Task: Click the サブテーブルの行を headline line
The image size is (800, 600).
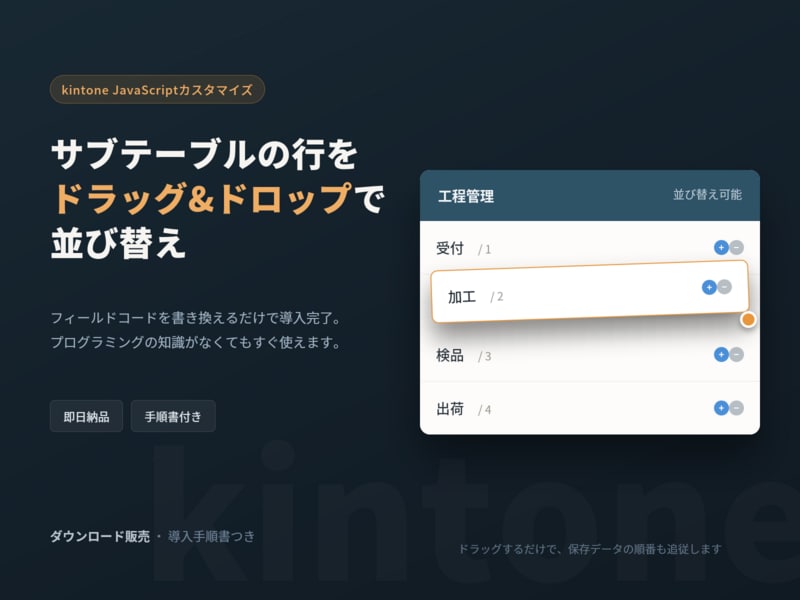Action: pos(205,154)
